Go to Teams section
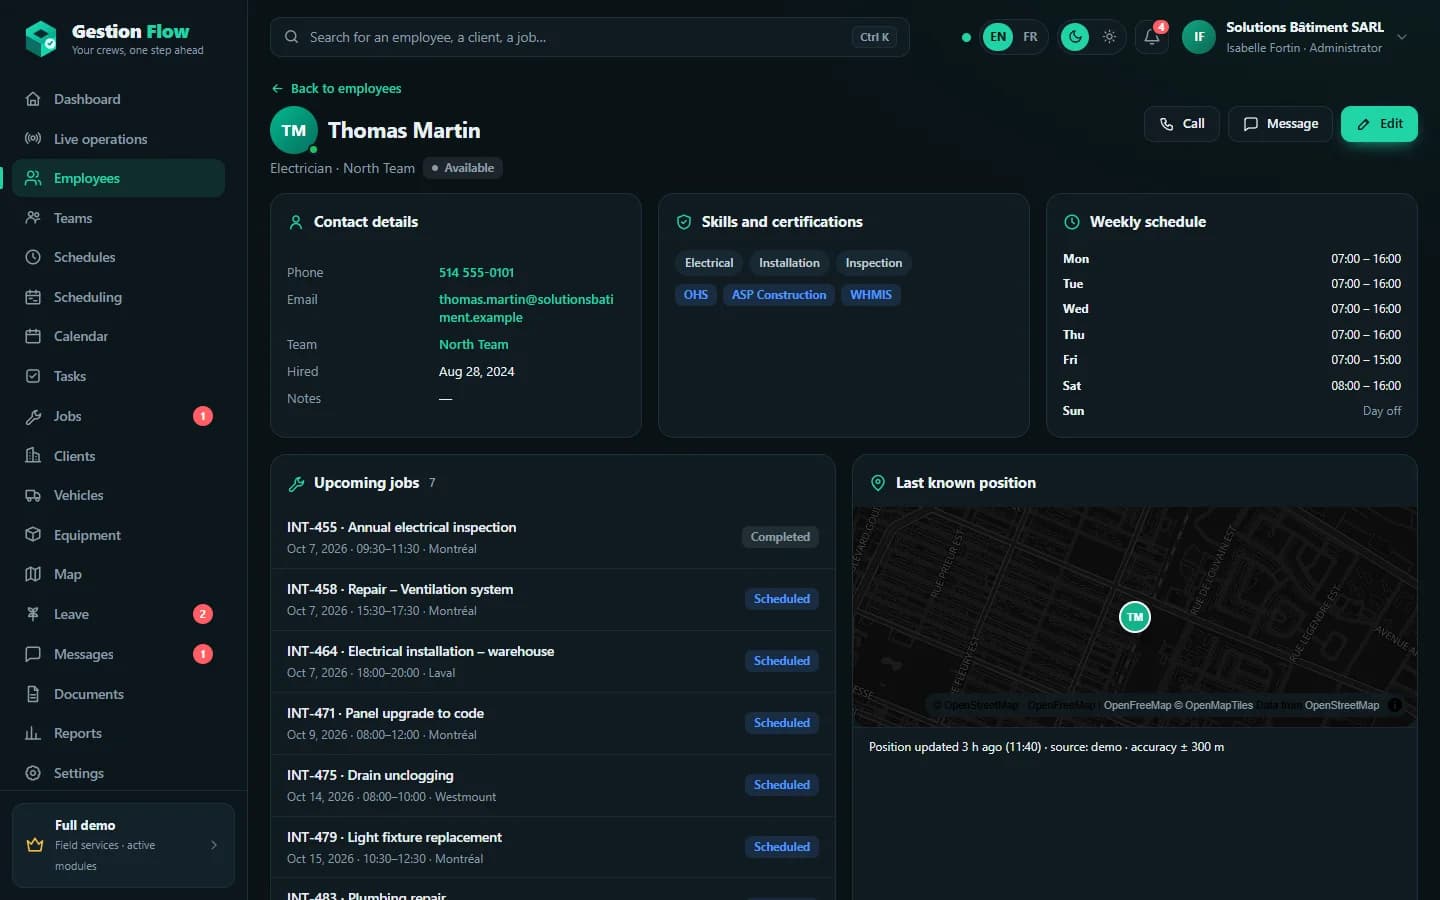This screenshot has height=900, width=1440. 118,218
